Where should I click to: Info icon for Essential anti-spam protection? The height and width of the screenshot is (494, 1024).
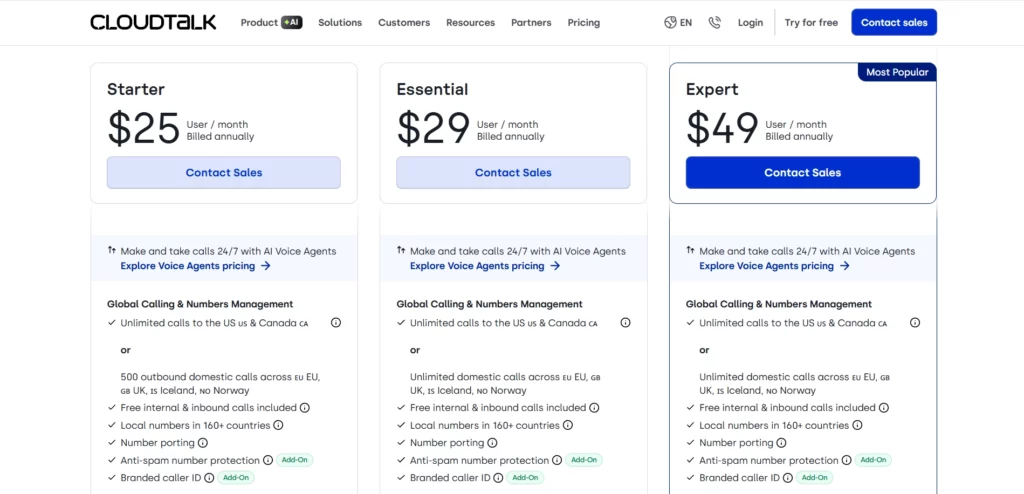tap(557, 461)
